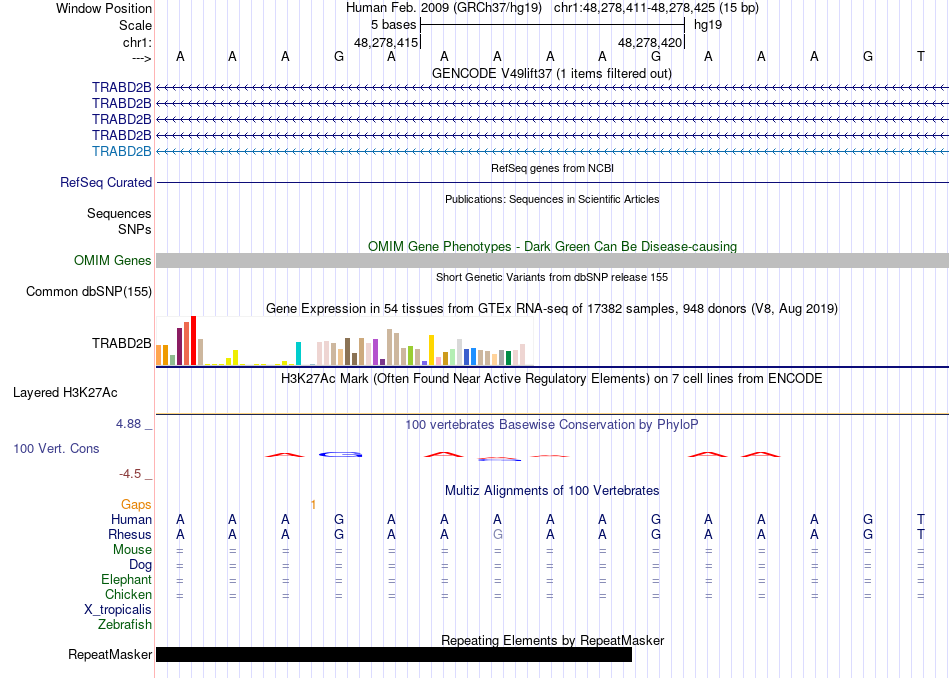Click the bright cyan bar in GTEx chart
Image resolution: width=950 pixels, height=678 pixels.
click(x=298, y=353)
